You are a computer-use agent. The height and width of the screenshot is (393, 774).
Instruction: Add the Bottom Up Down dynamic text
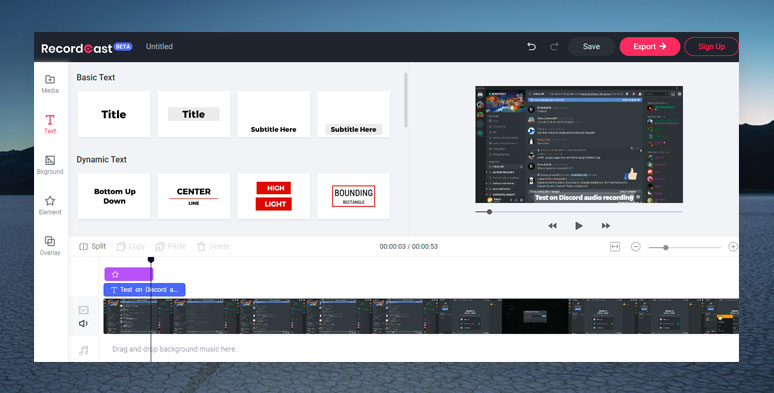coord(114,196)
